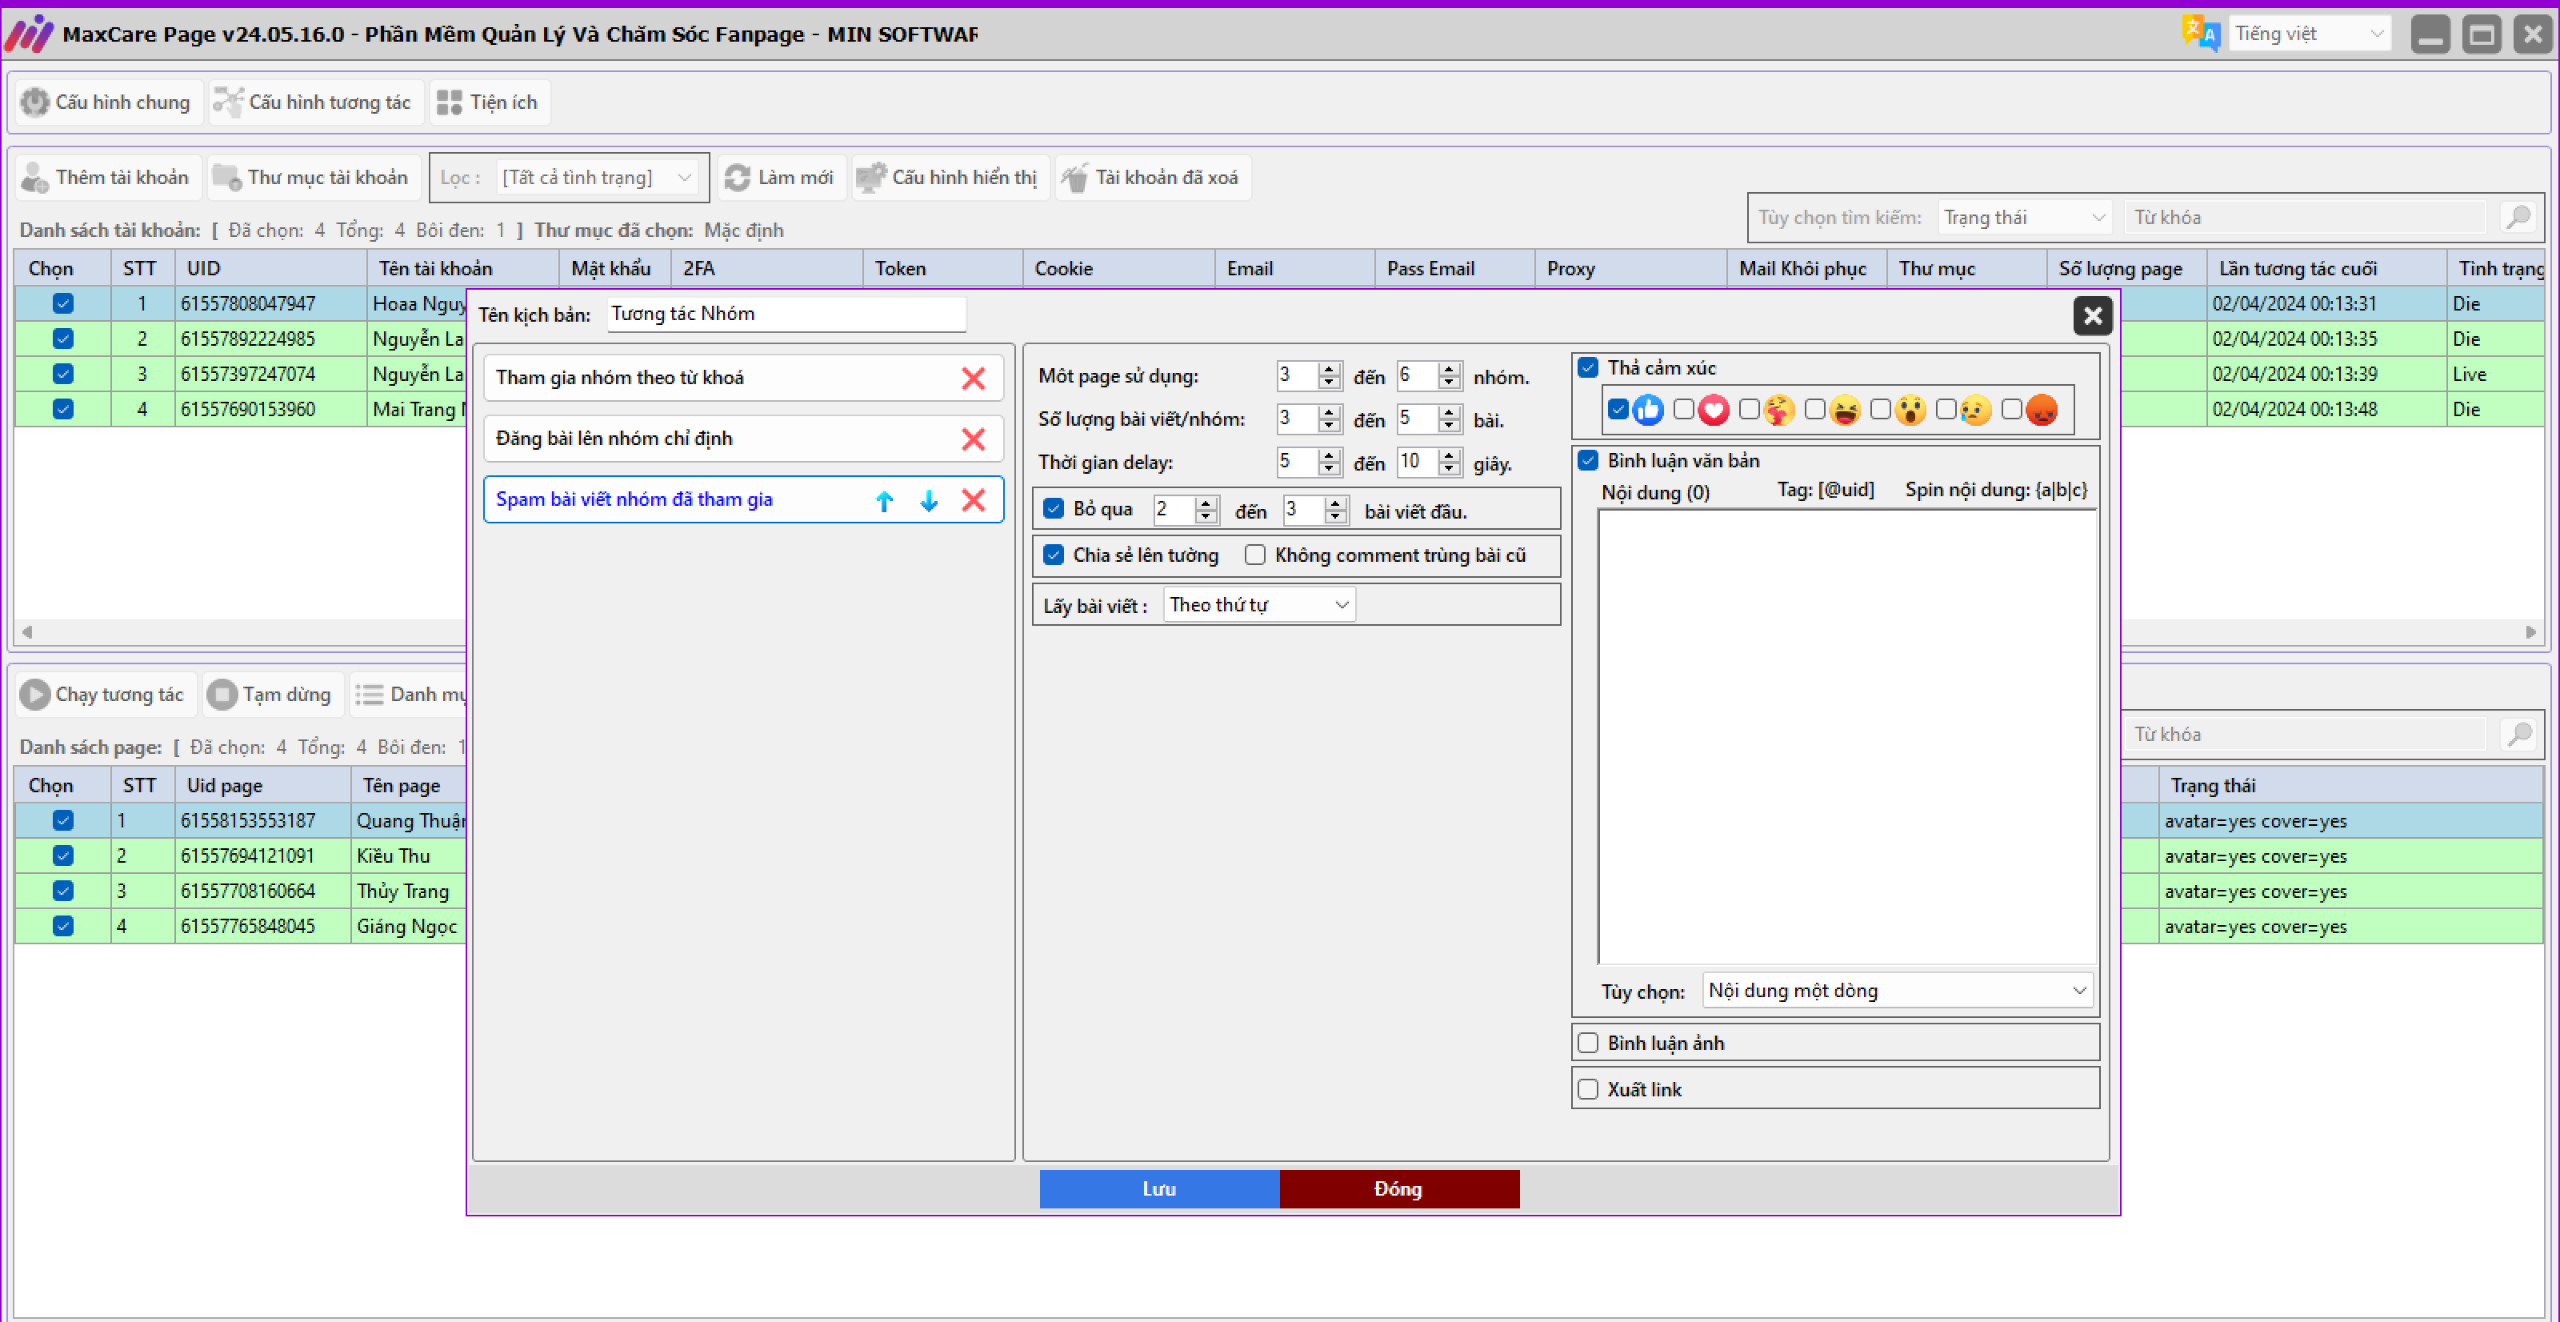Viewport: 2560px width, 1322px height.
Task: Close the script dialog with X button
Action: (2092, 316)
